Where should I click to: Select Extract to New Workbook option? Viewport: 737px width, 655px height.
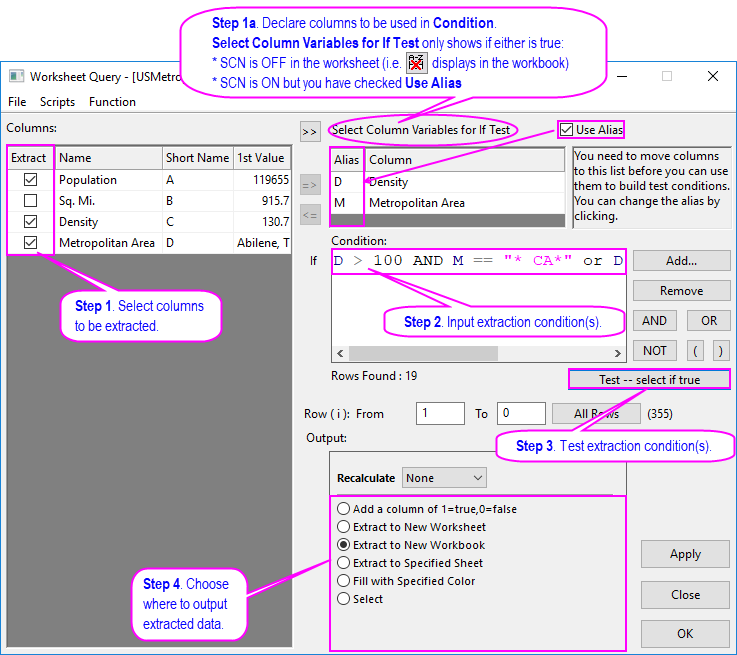pos(344,545)
